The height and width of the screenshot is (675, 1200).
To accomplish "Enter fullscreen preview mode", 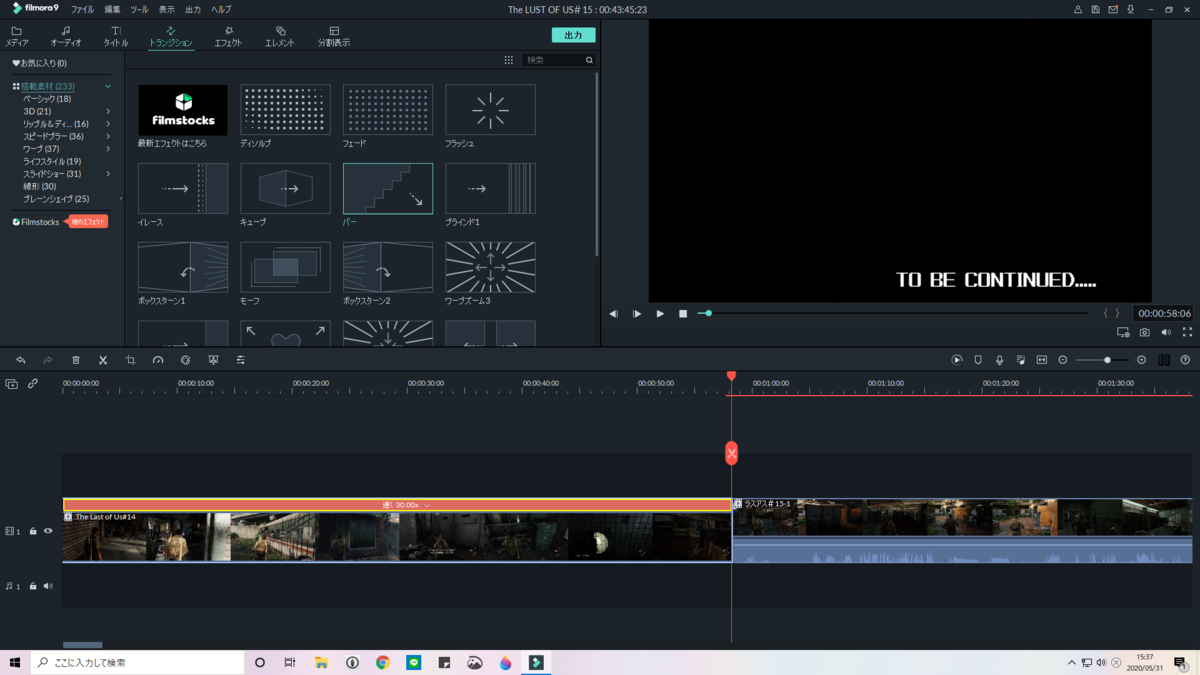I will tap(1187, 332).
